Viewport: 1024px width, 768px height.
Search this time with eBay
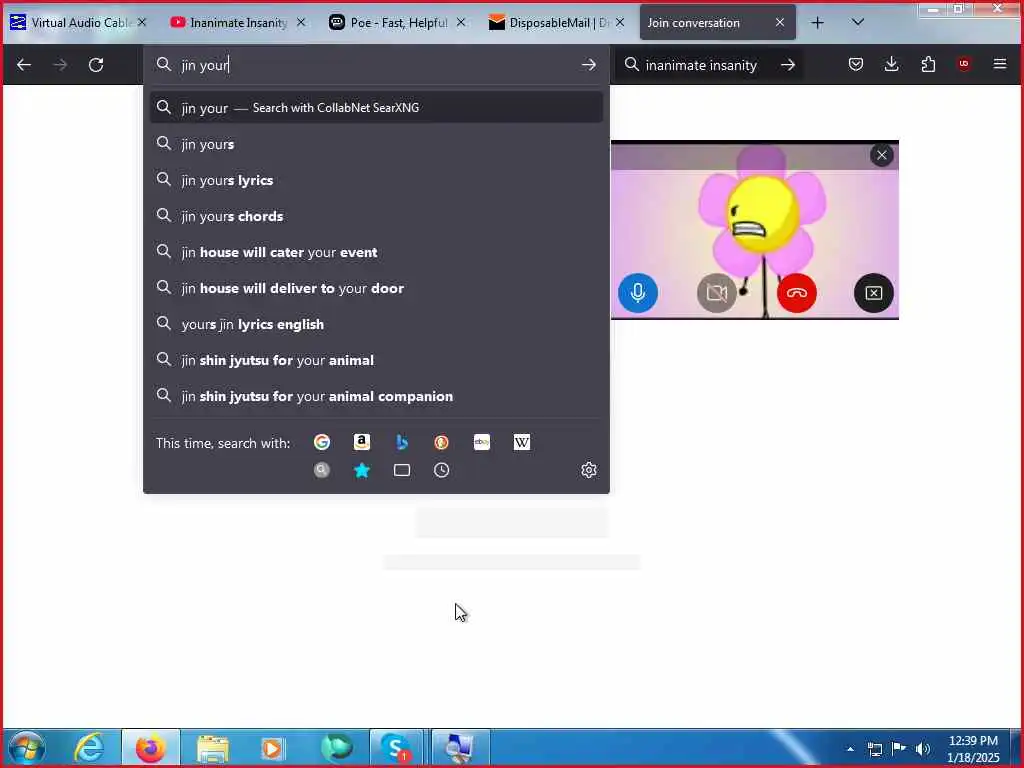pyautogui.click(x=482, y=442)
